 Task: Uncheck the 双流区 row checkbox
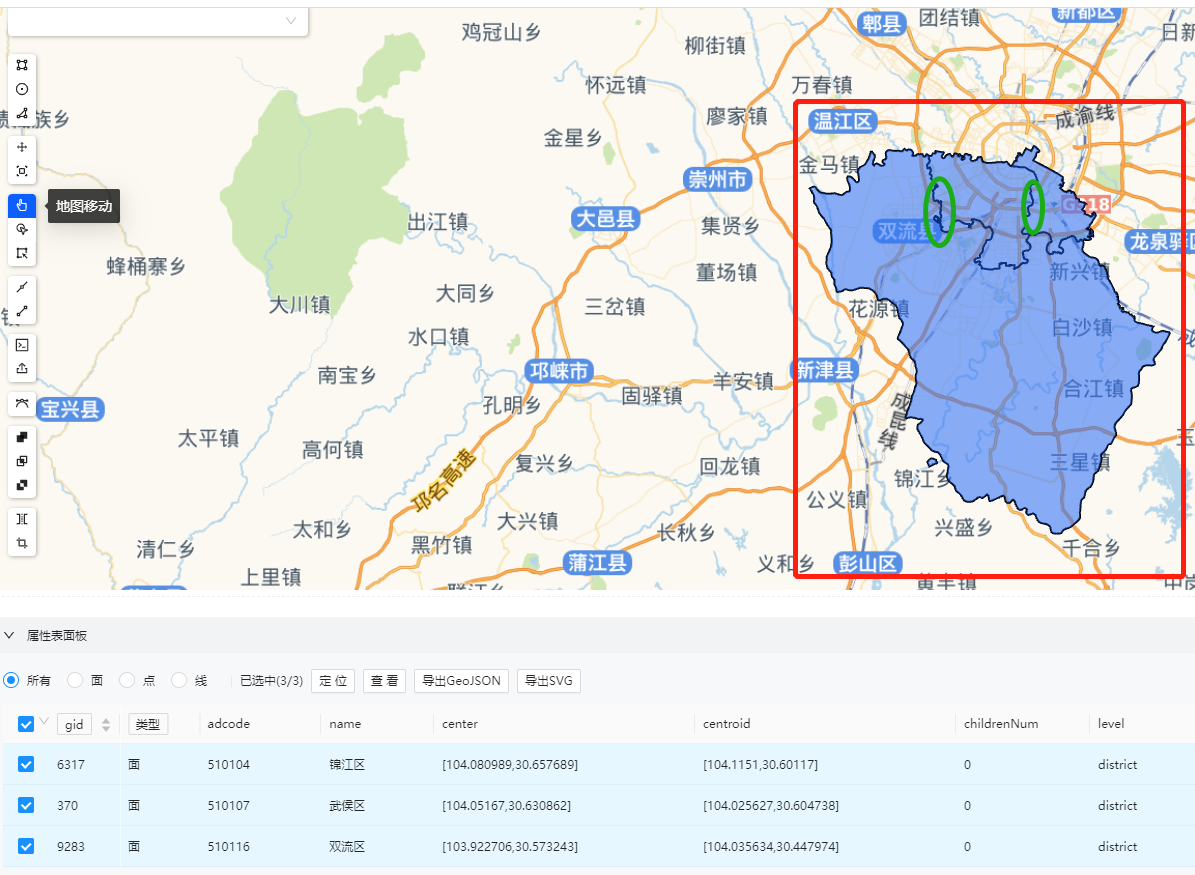coord(26,846)
